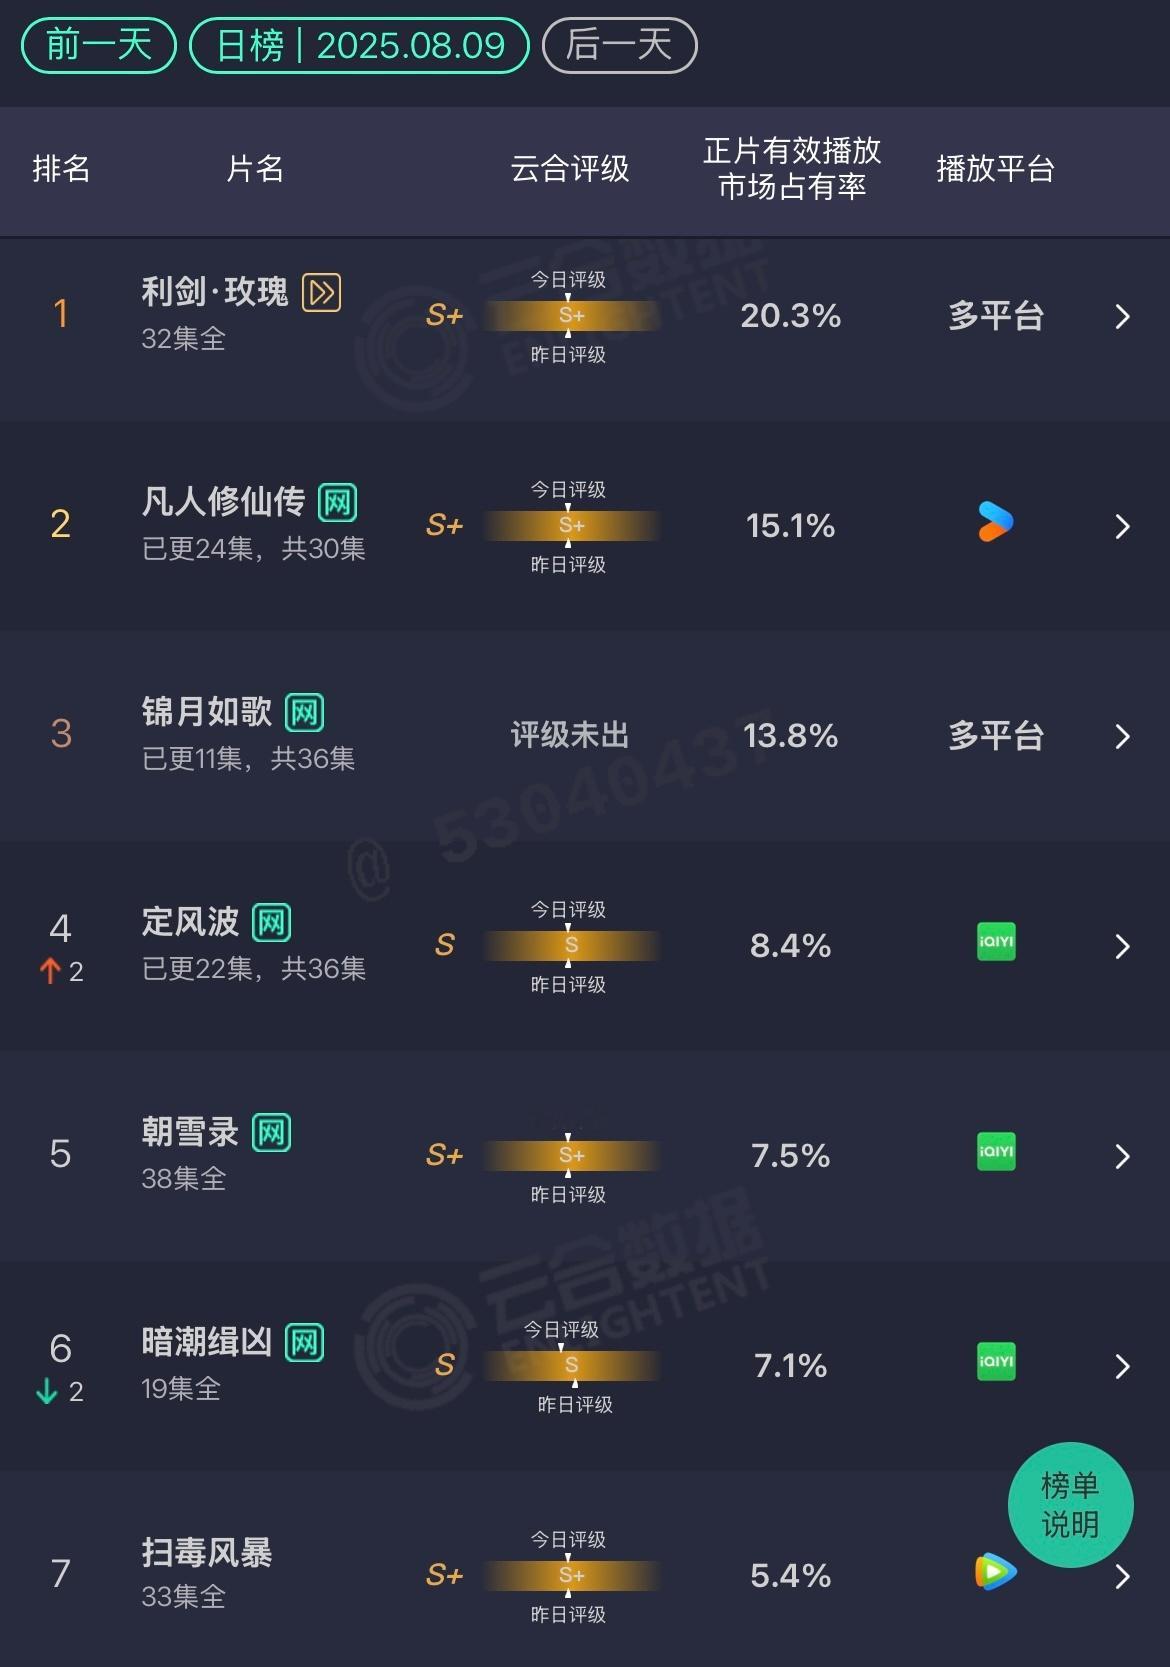Tap the 云合评级 column header
This screenshot has width=1170, height=1667.
(570, 169)
